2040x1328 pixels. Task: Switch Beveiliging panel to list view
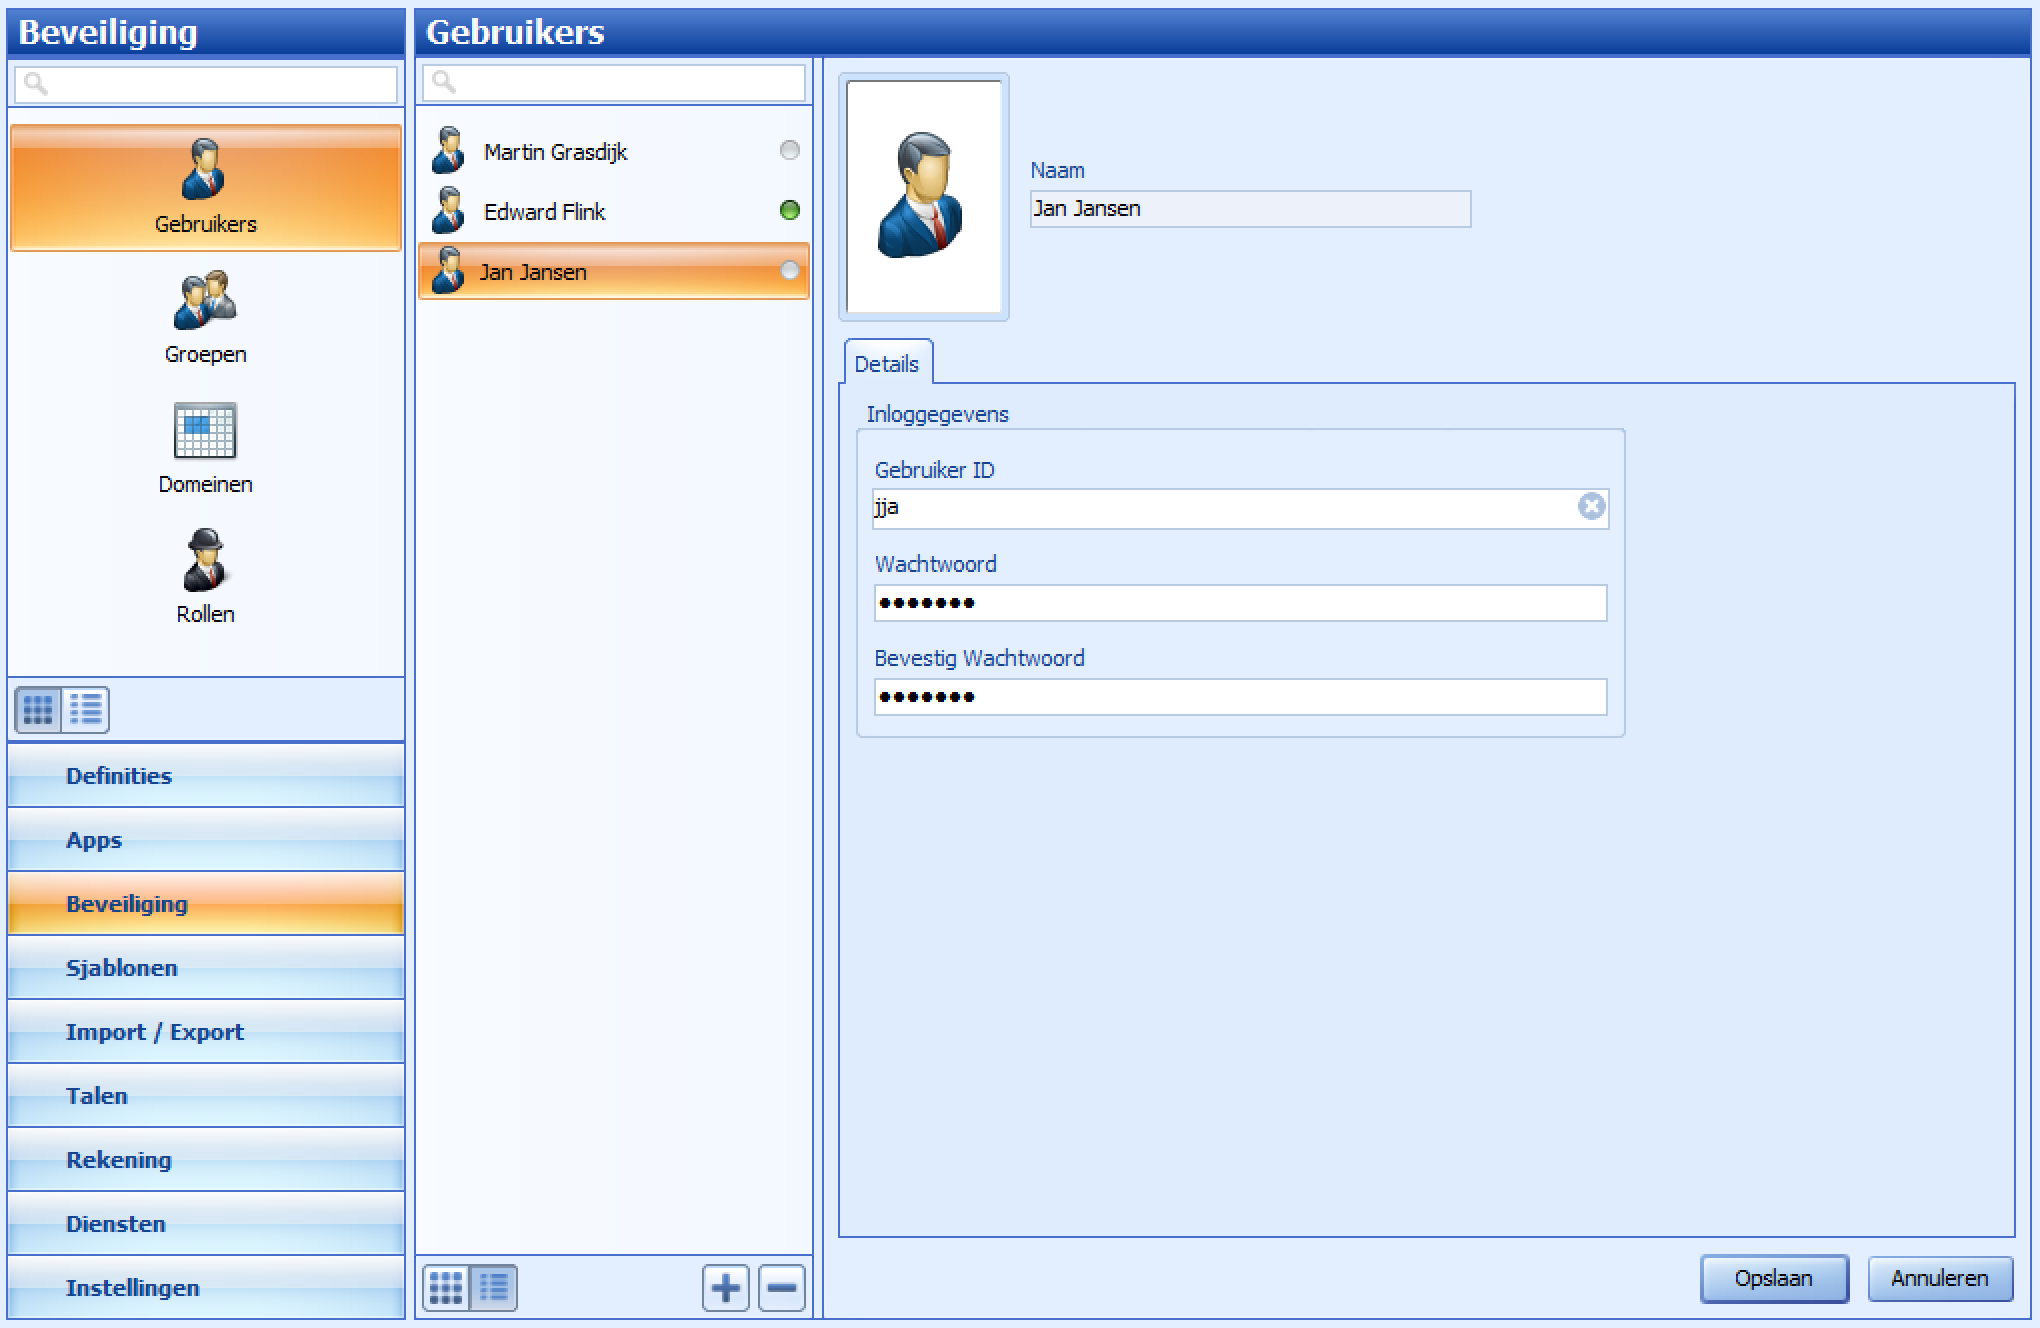click(x=86, y=709)
